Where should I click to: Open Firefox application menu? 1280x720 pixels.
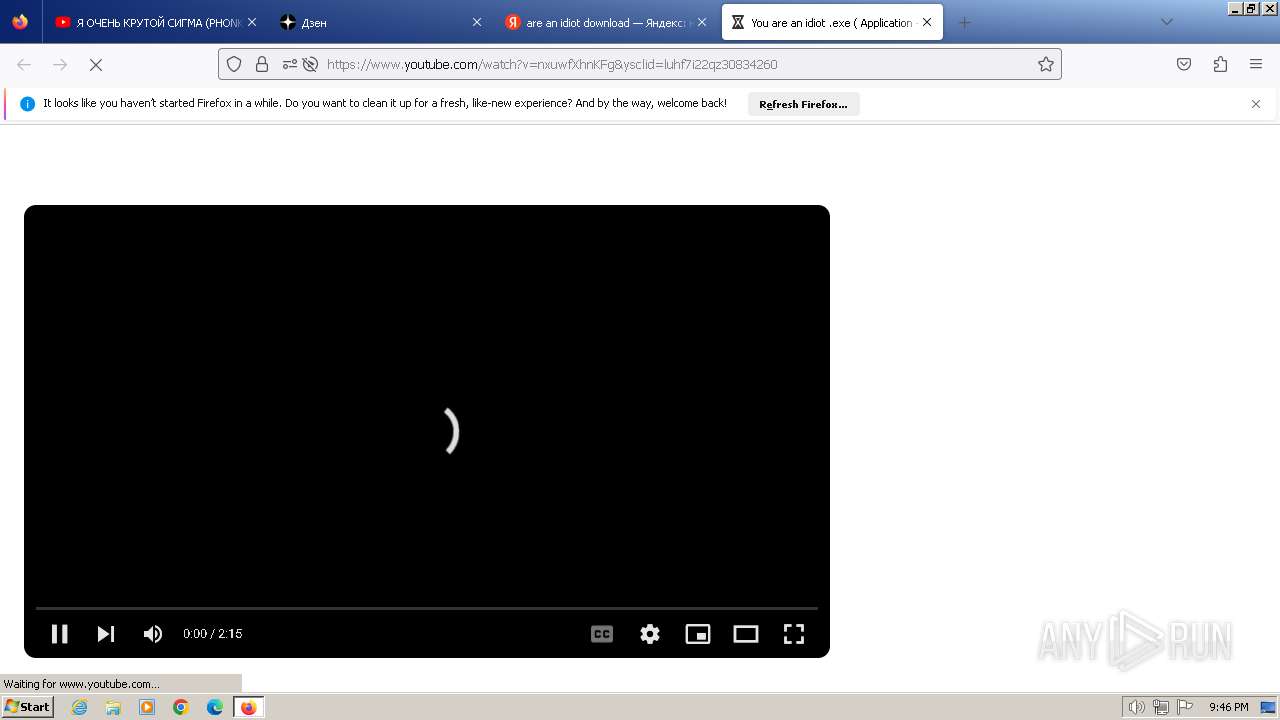pos(1256,64)
